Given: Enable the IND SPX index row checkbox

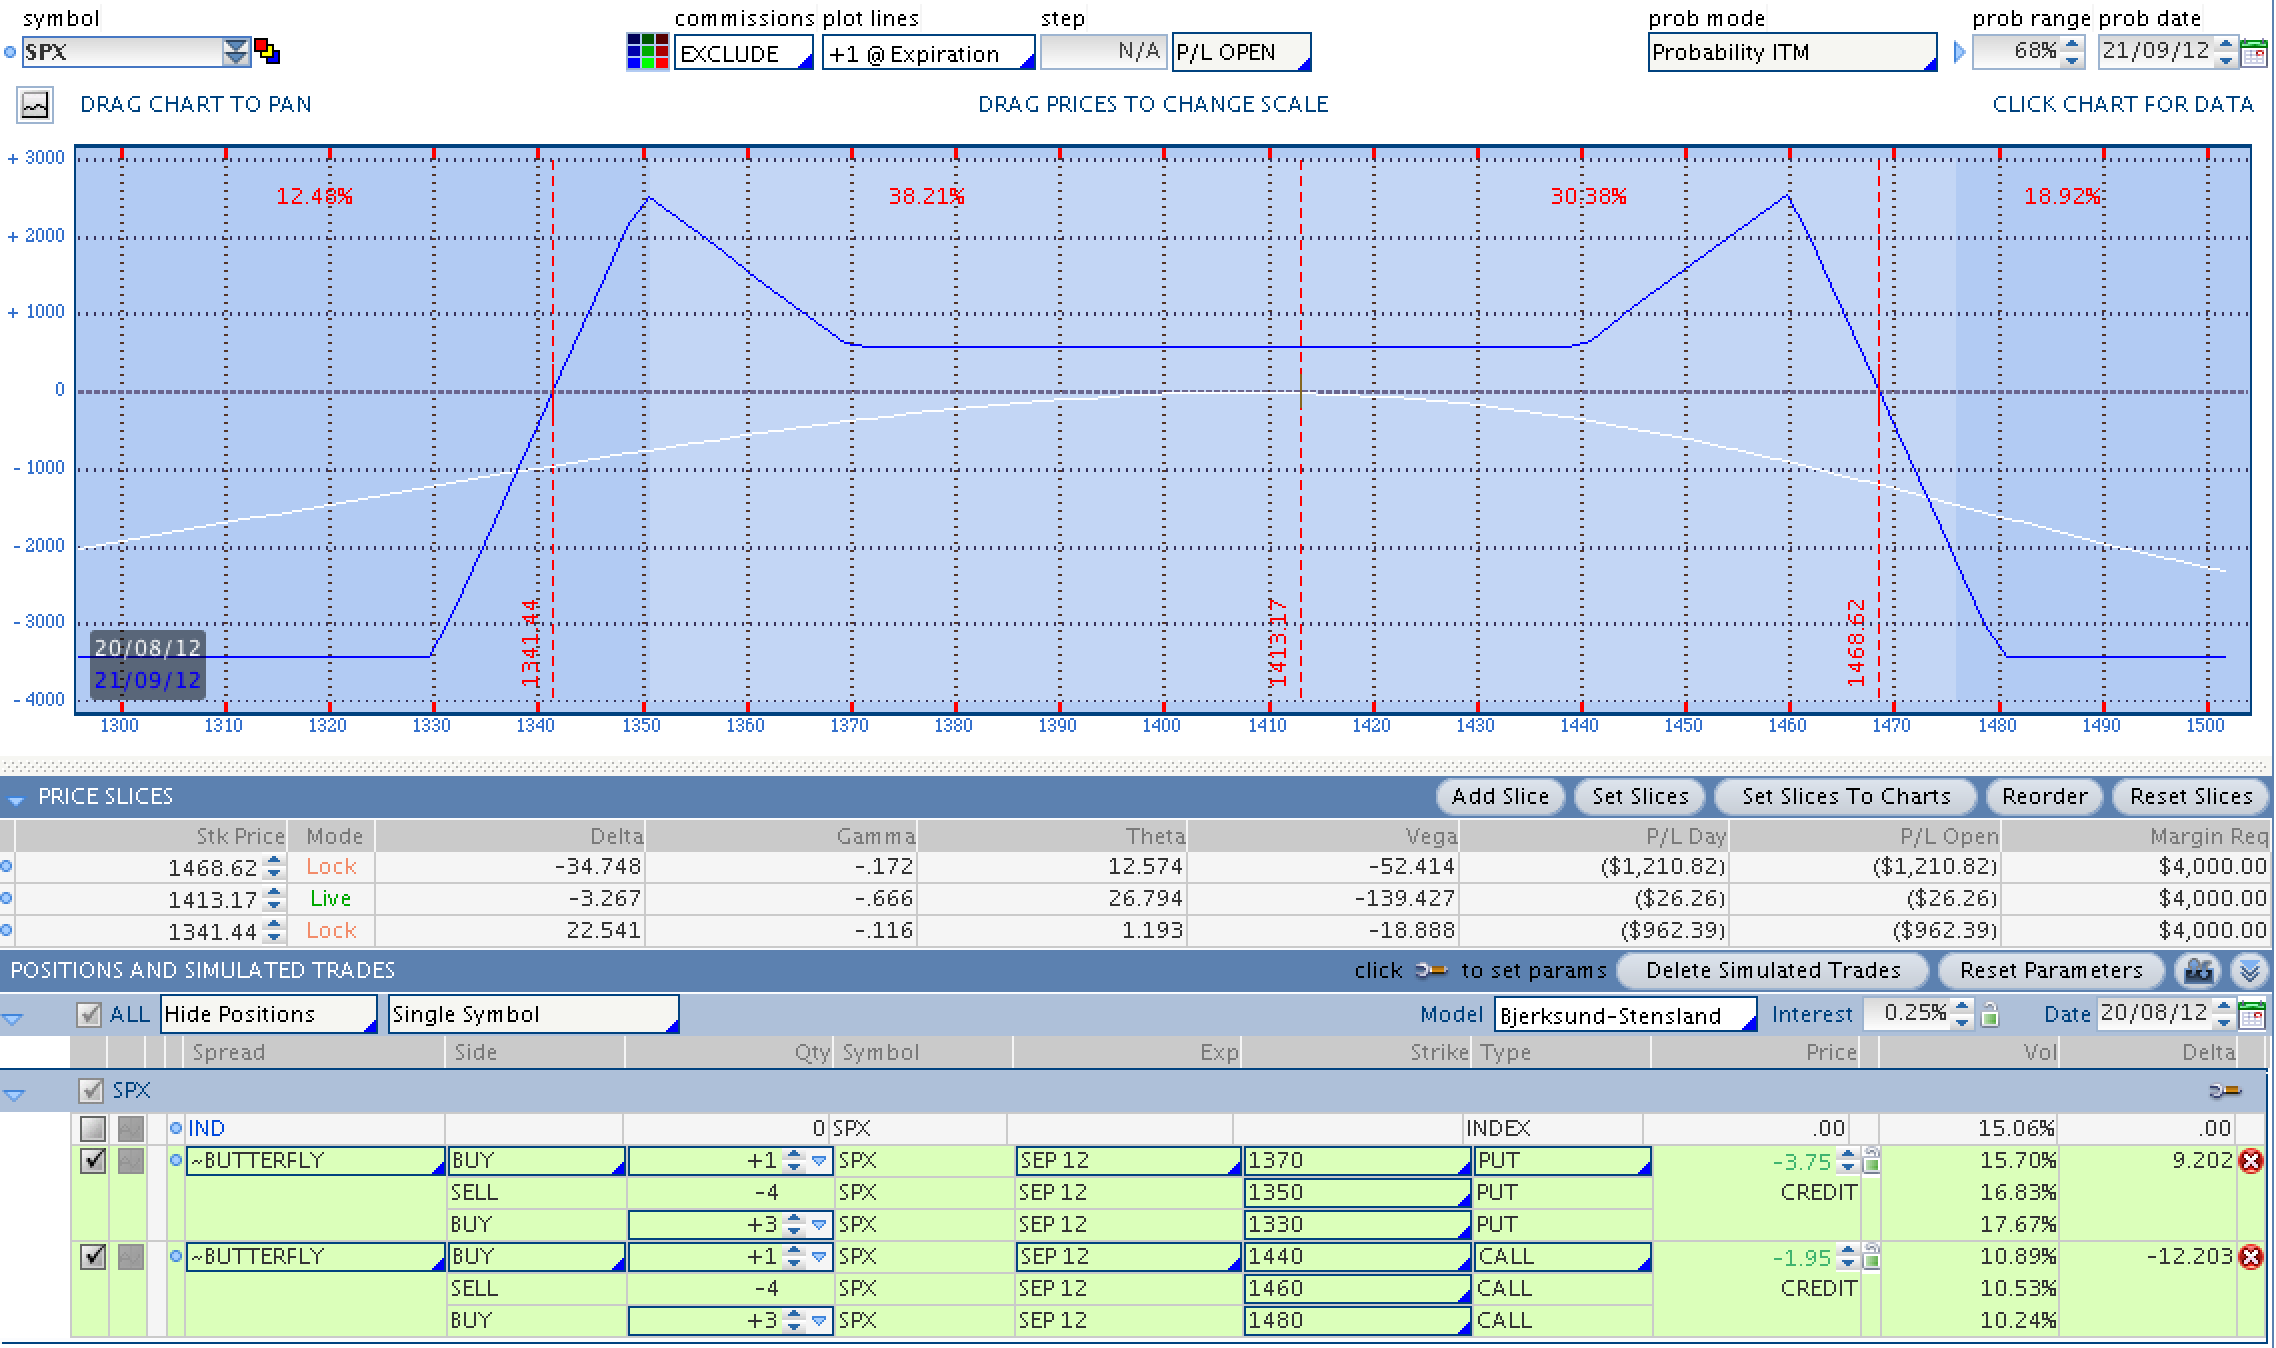Looking at the screenshot, I should [93, 1129].
